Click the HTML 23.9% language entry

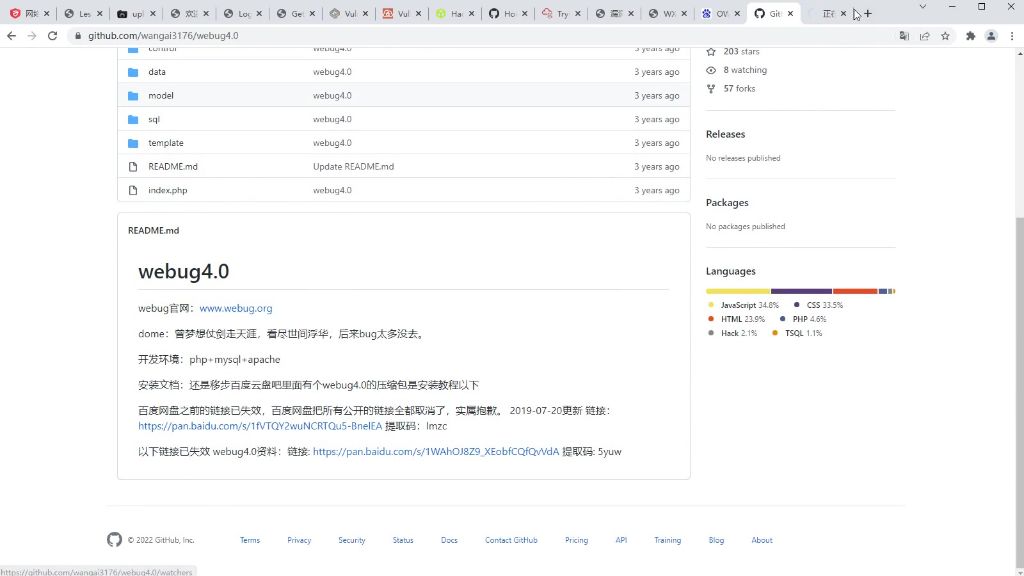click(737, 319)
